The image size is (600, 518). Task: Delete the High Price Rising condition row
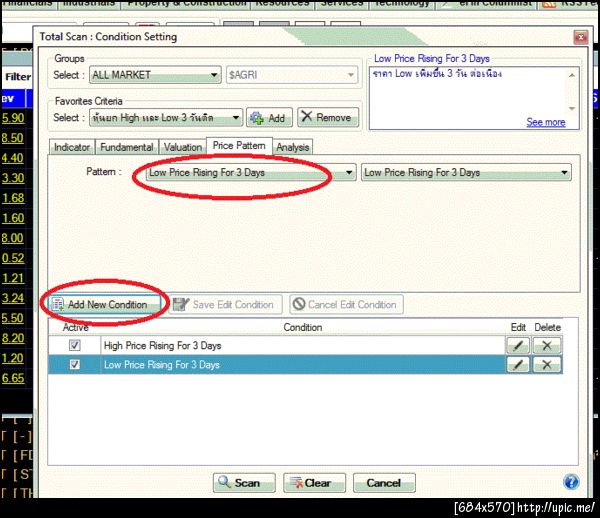coord(547,345)
